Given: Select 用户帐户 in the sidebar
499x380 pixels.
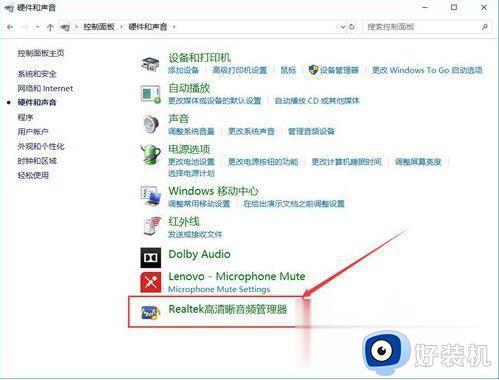Looking at the screenshot, I should [x=33, y=132].
